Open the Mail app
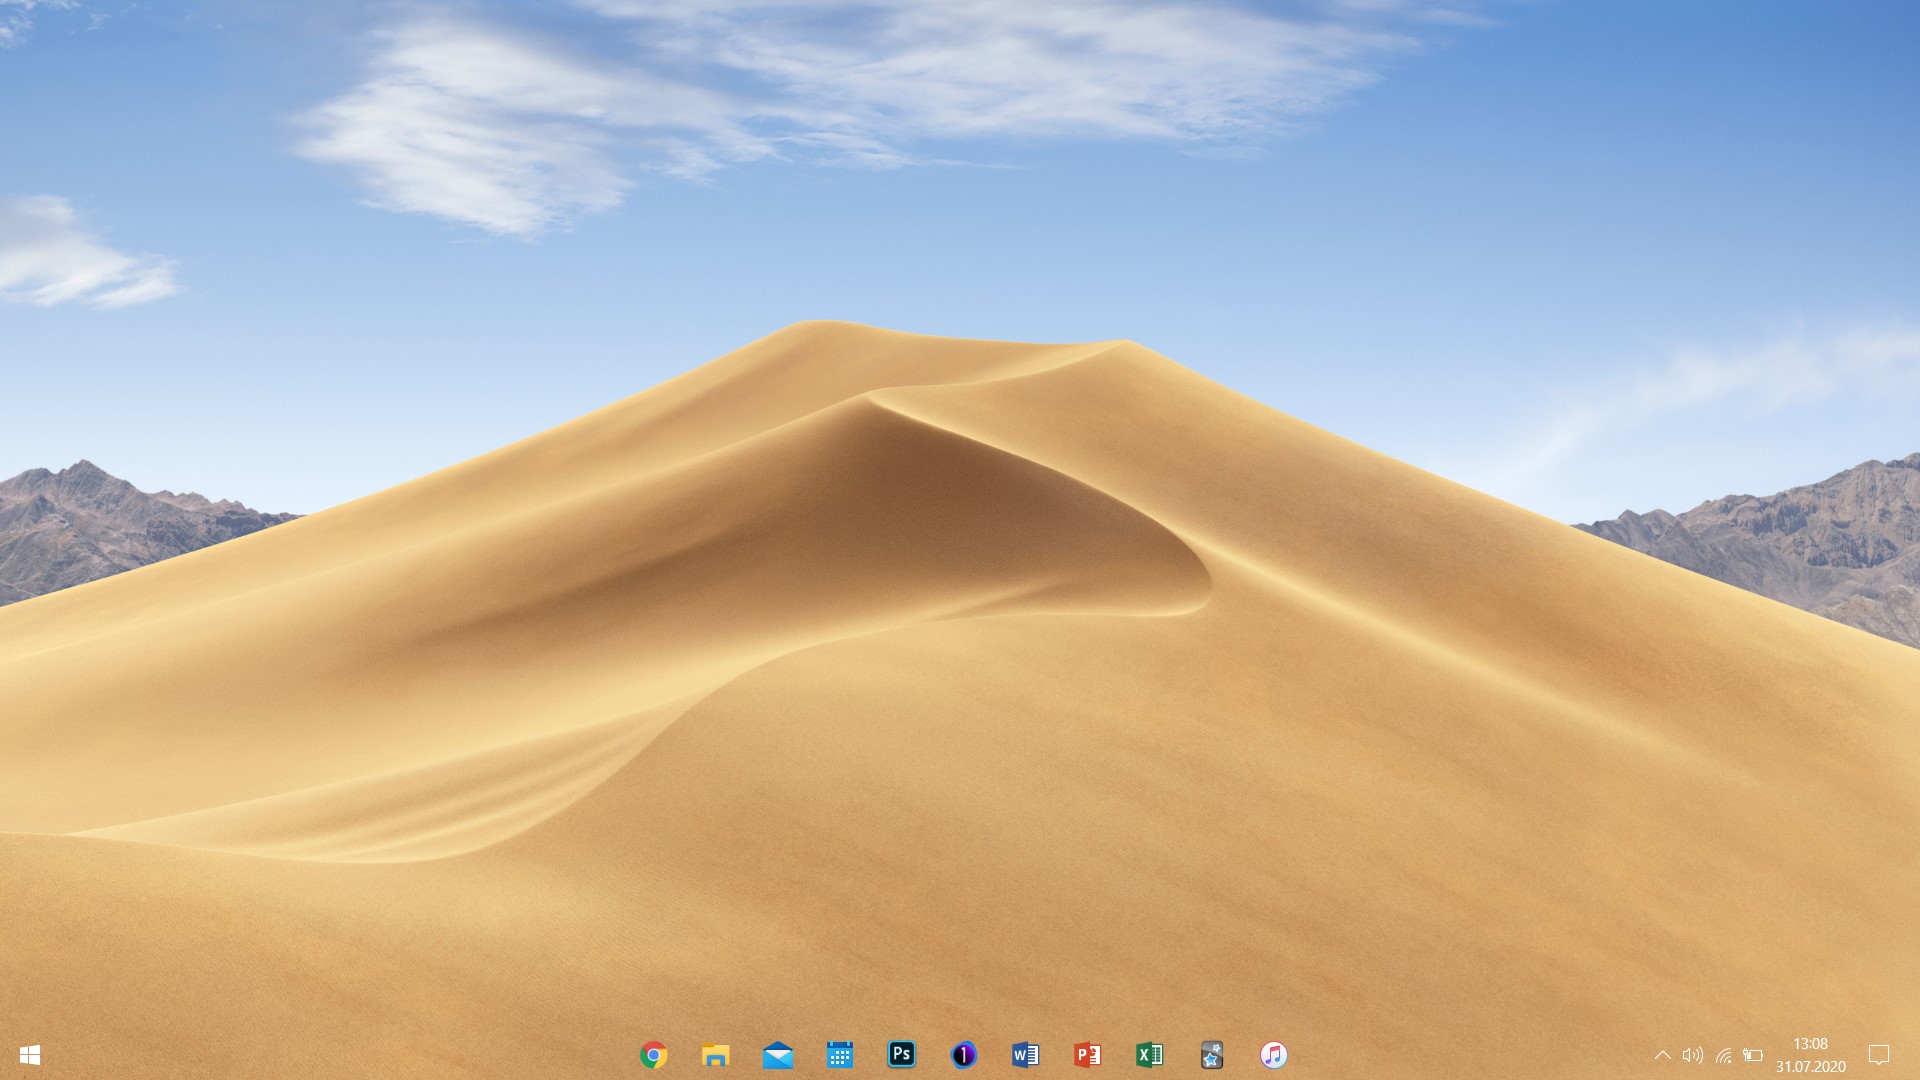This screenshot has height=1080, width=1920. (x=777, y=1055)
